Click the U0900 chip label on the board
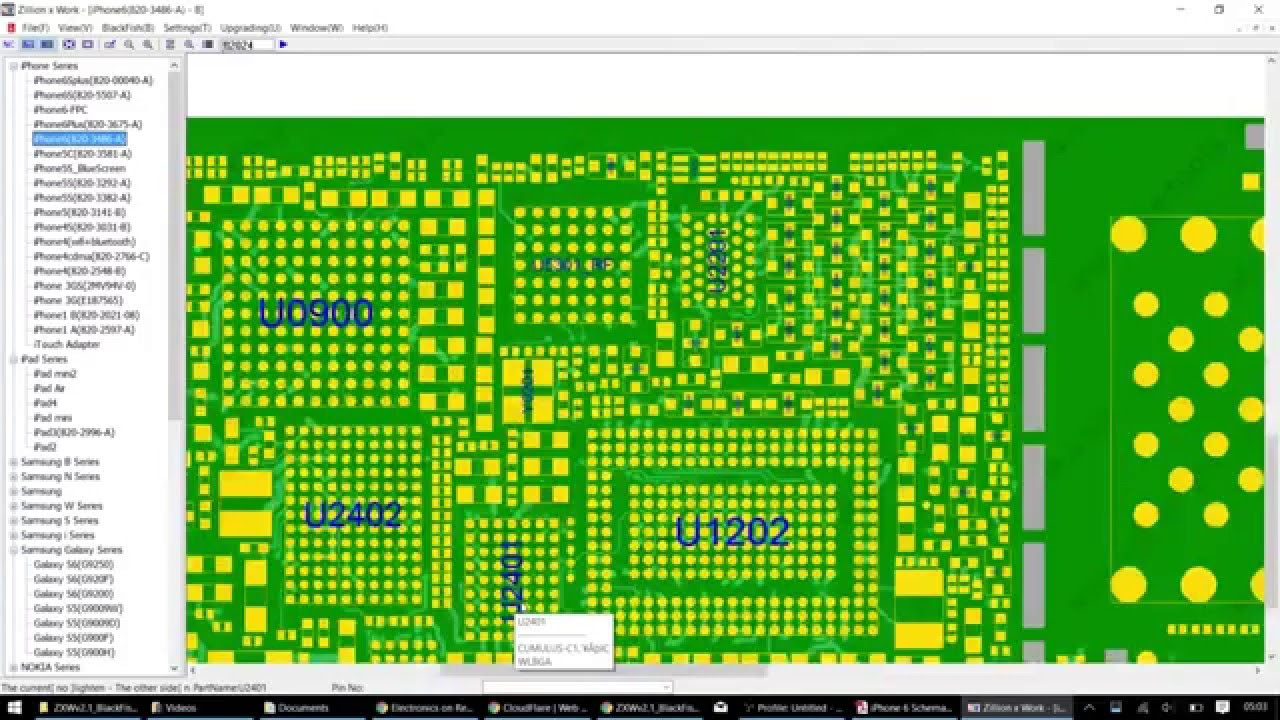Viewport: 1280px width, 720px height. 315,314
